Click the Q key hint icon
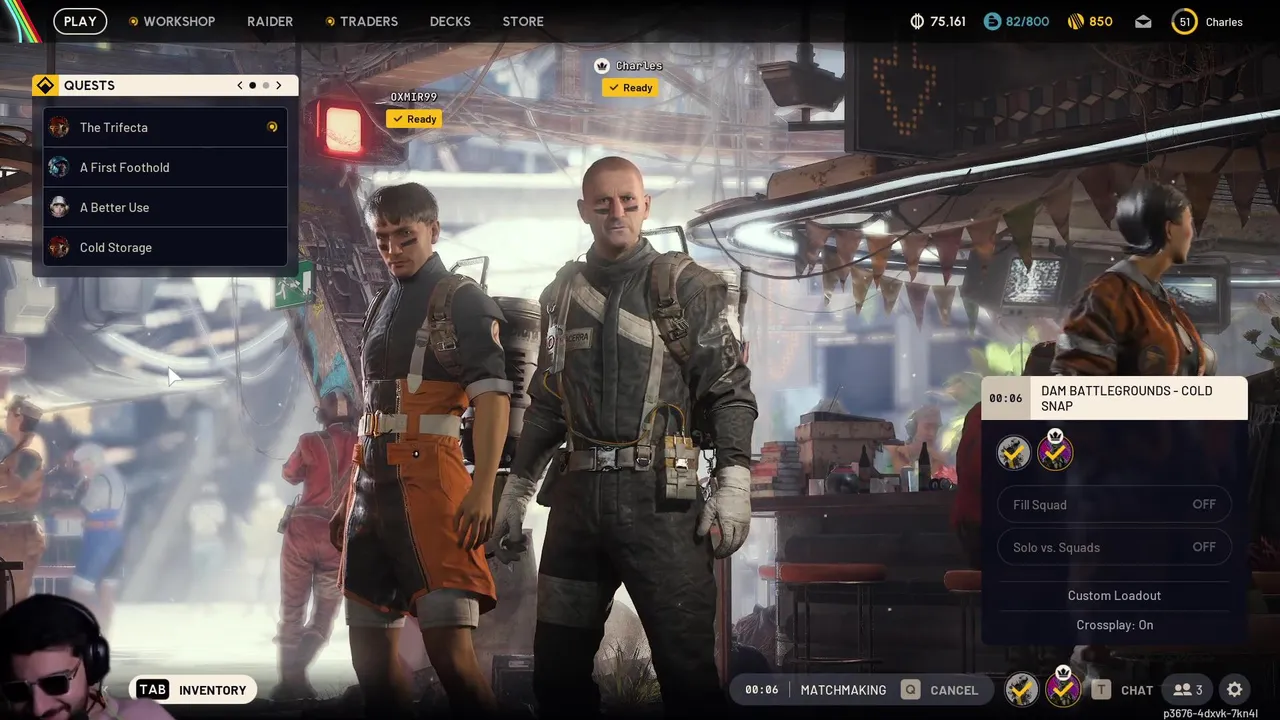1280x720 pixels. pyautogui.click(x=910, y=690)
